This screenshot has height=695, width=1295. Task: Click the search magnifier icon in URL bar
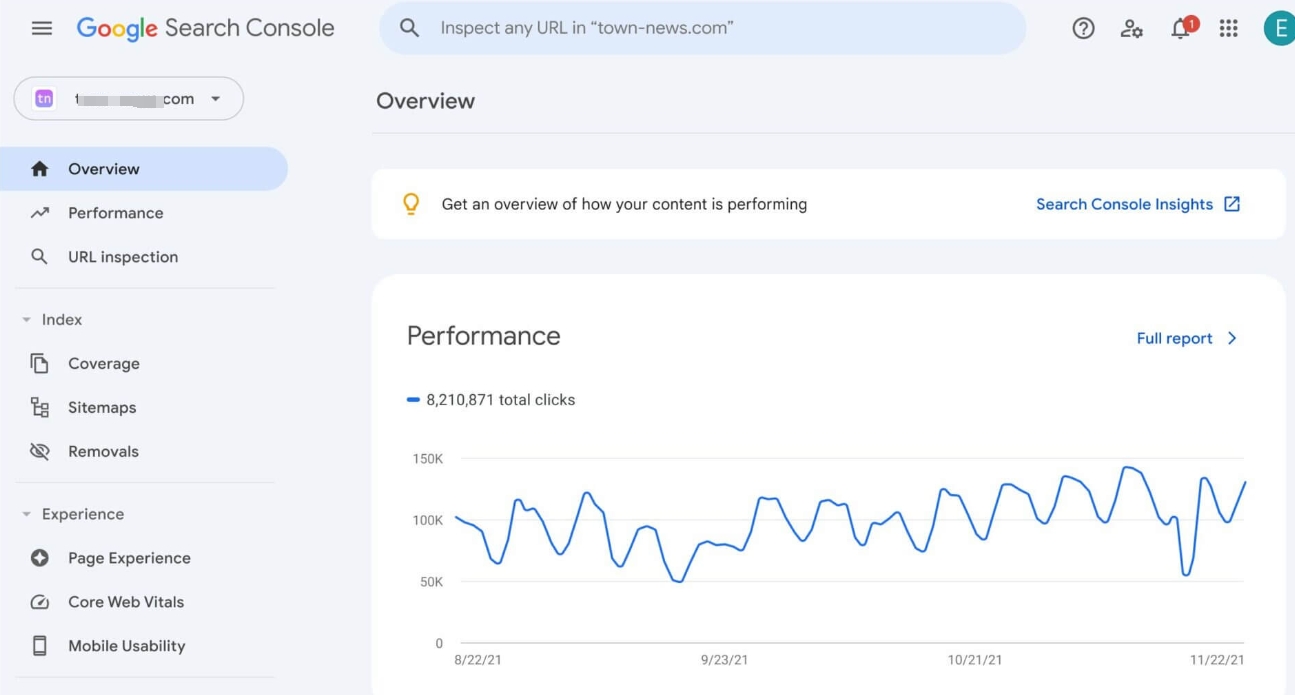tap(409, 28)
